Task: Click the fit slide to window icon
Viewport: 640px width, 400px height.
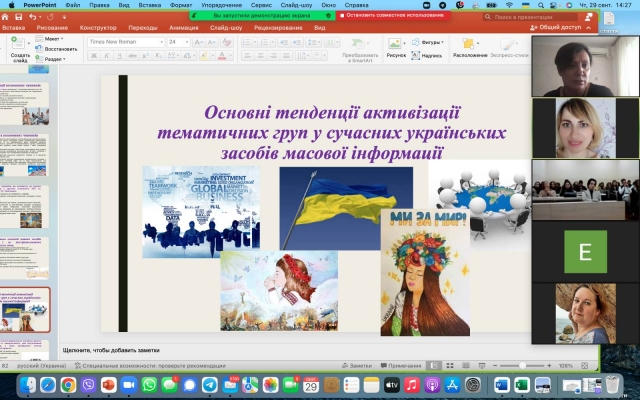Action: click(584, 365)
